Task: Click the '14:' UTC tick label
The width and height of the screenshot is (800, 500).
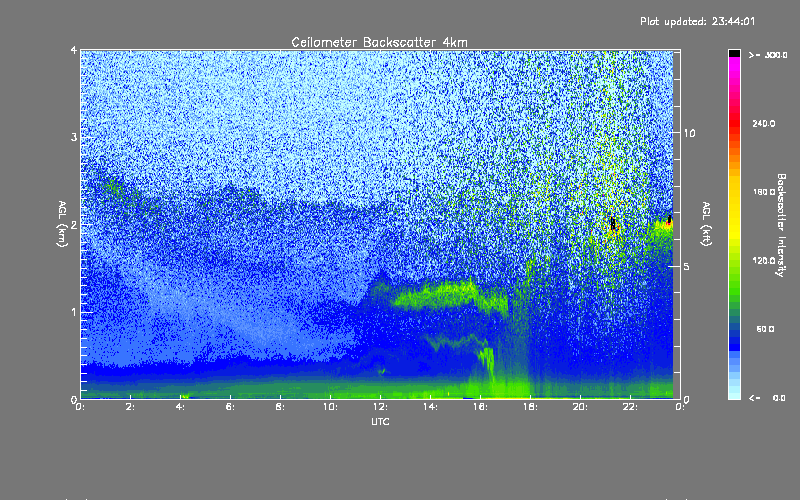Action: [430, 407]
